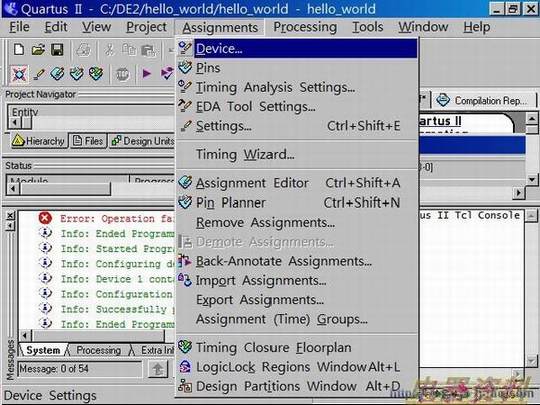
Task: Click the Save diskette toolbar icon
Action: (57, 50)
